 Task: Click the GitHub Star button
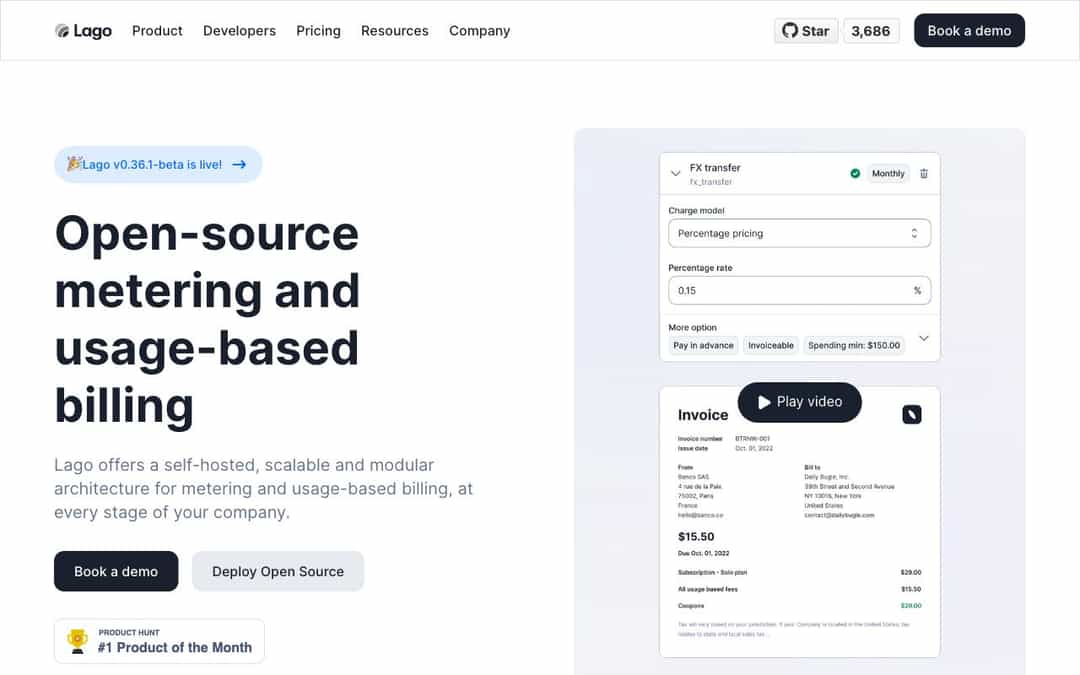(x=806, y=31)
